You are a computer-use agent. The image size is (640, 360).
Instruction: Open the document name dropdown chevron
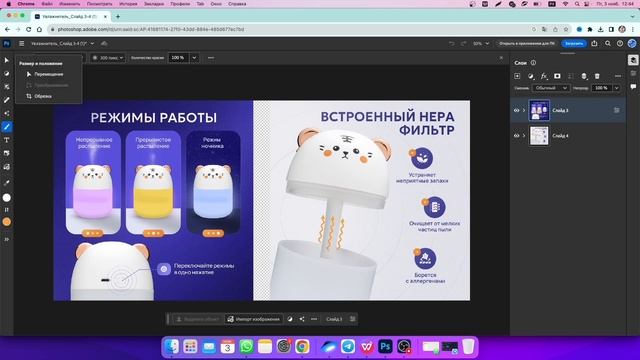(92, 43)
